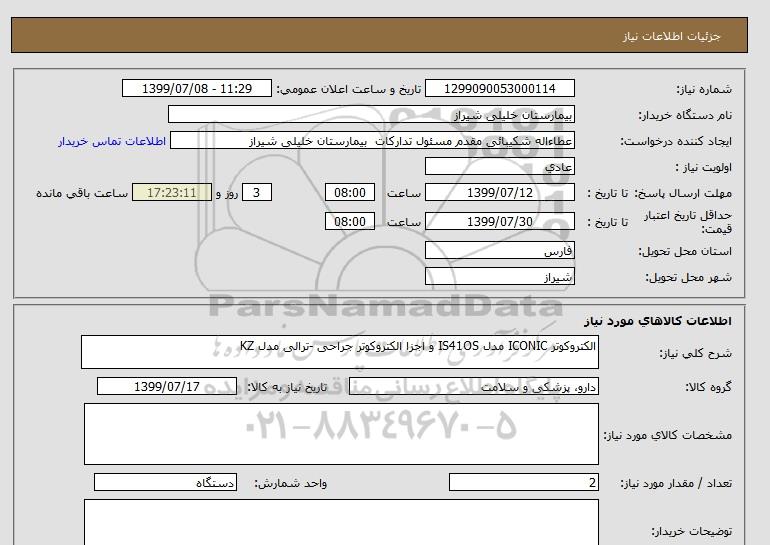
Task: Click the جزئیات اطلاعات نیاز header title
Action: point(671,36)
